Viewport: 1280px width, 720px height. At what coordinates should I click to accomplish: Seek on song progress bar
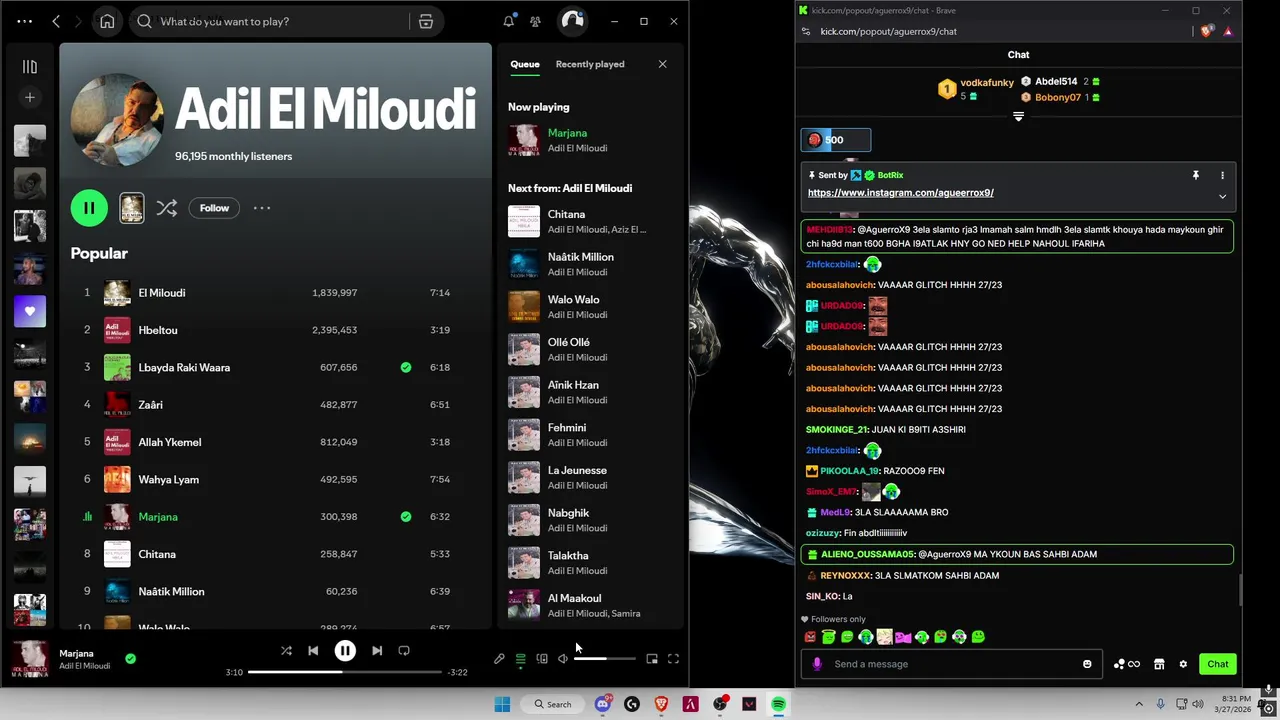(x=343, y=672)
